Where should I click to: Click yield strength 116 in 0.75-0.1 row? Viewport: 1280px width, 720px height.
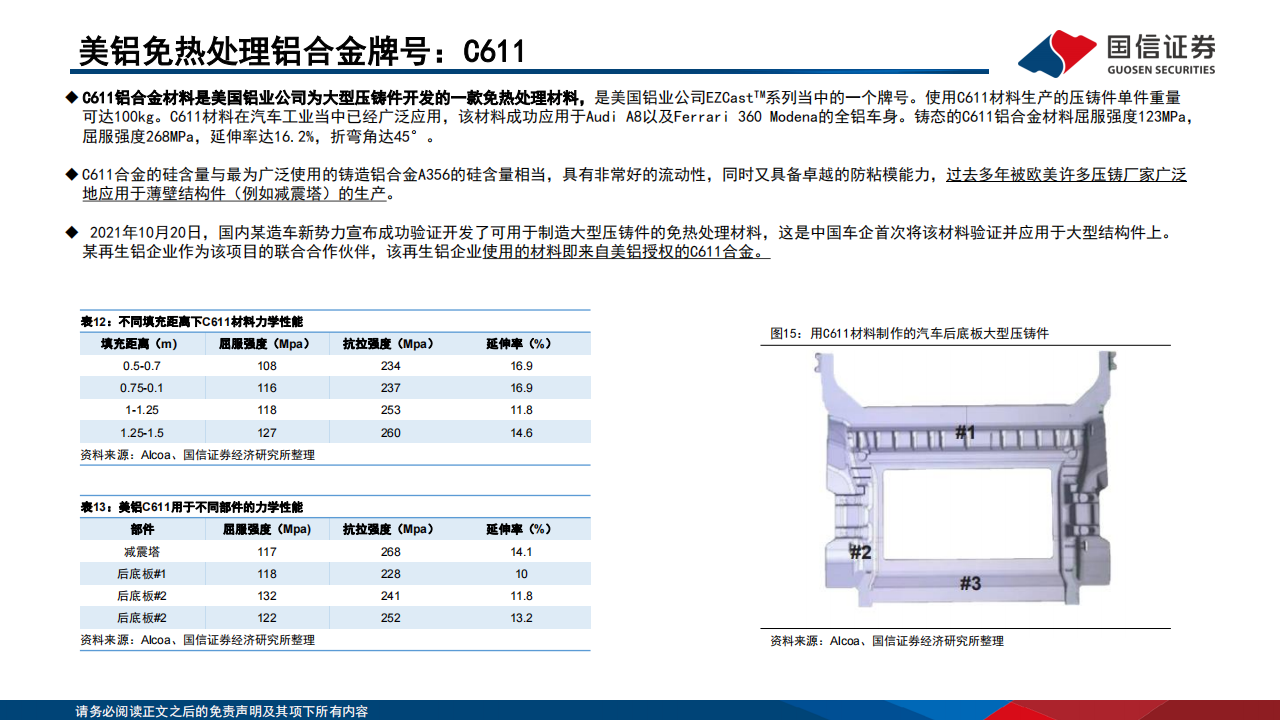click(x=266, y=388)
